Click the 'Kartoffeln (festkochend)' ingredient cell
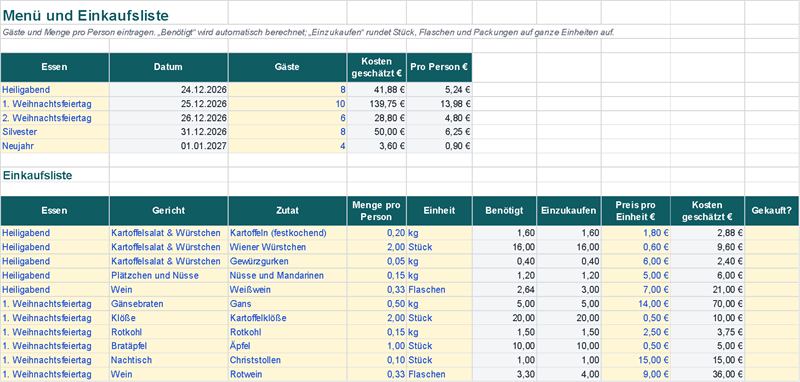Screen dimensions: 800x382 [x=288, y=233]
